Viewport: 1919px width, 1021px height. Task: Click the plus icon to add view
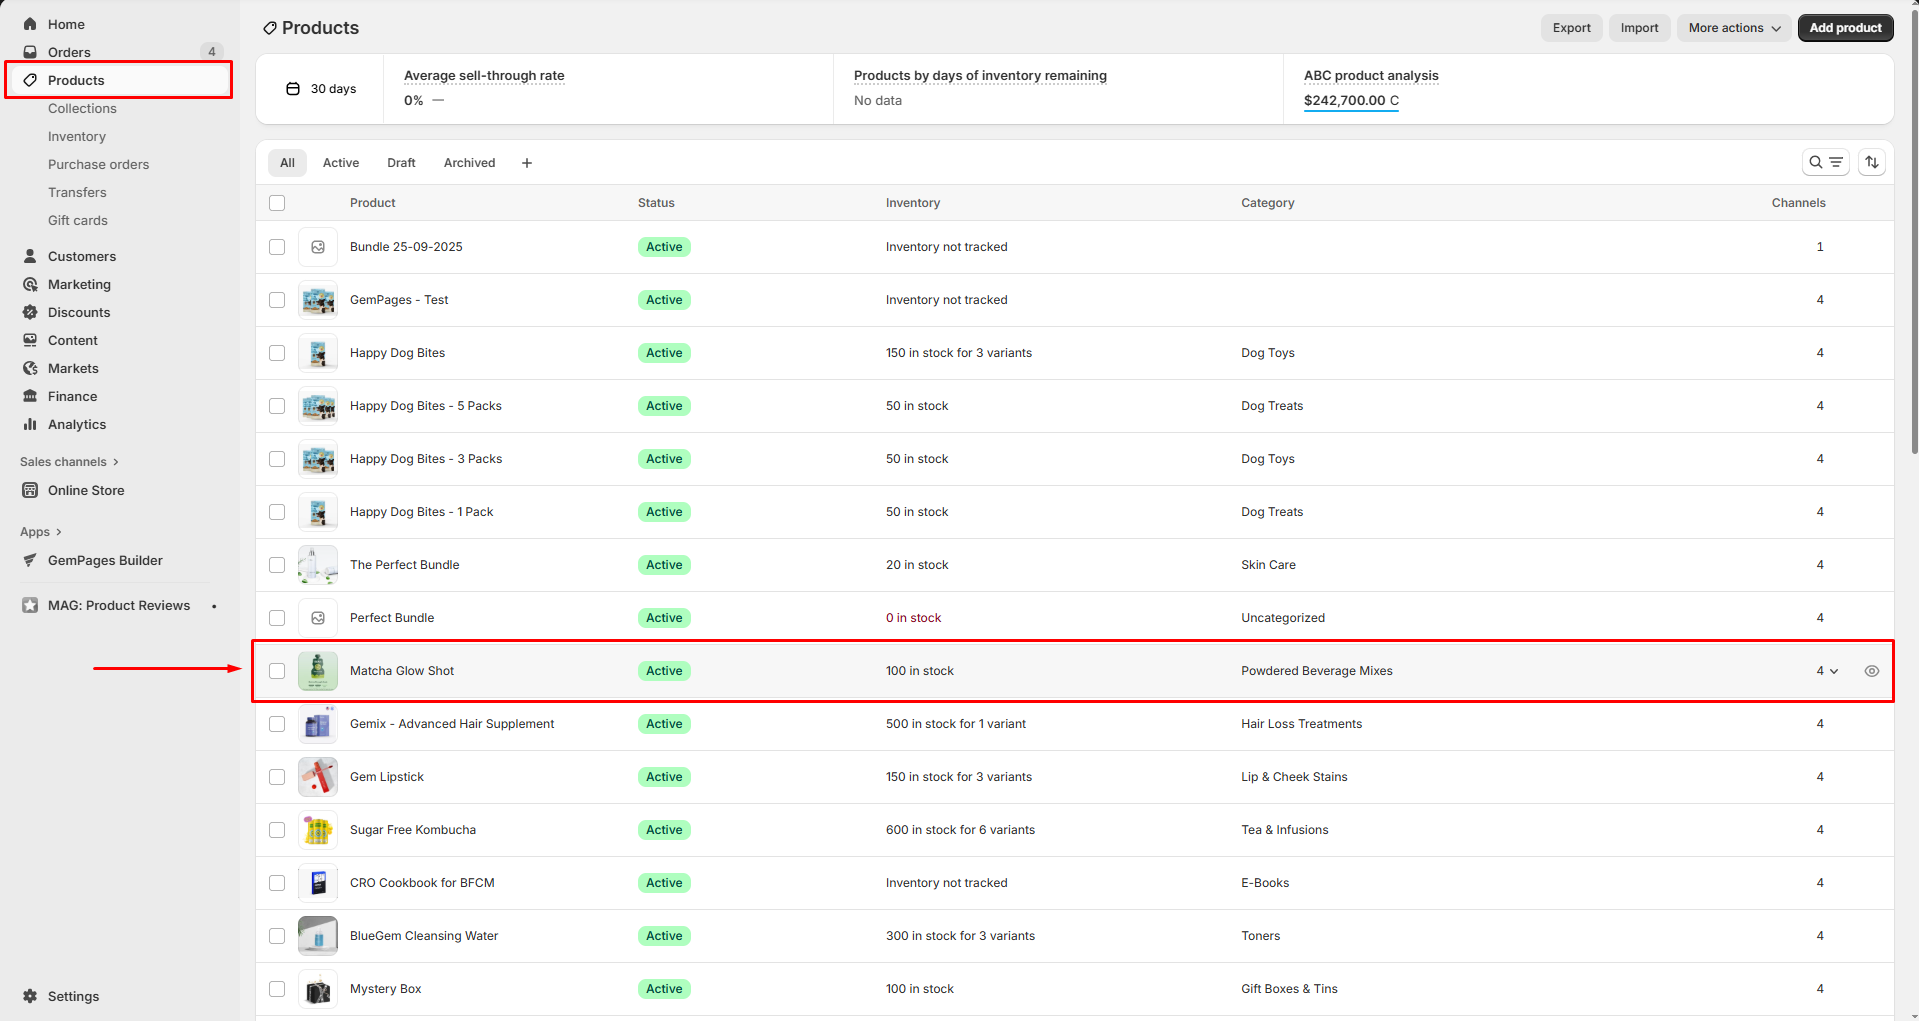pyautogui.click(x=527, y=163)
